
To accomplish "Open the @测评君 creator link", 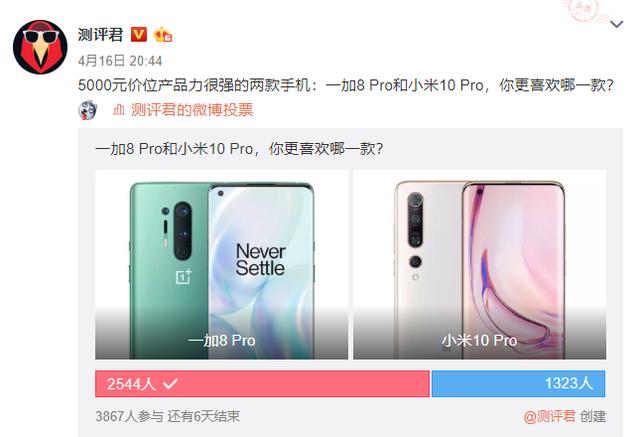I will pyautogui.click(x=549, y=416).
